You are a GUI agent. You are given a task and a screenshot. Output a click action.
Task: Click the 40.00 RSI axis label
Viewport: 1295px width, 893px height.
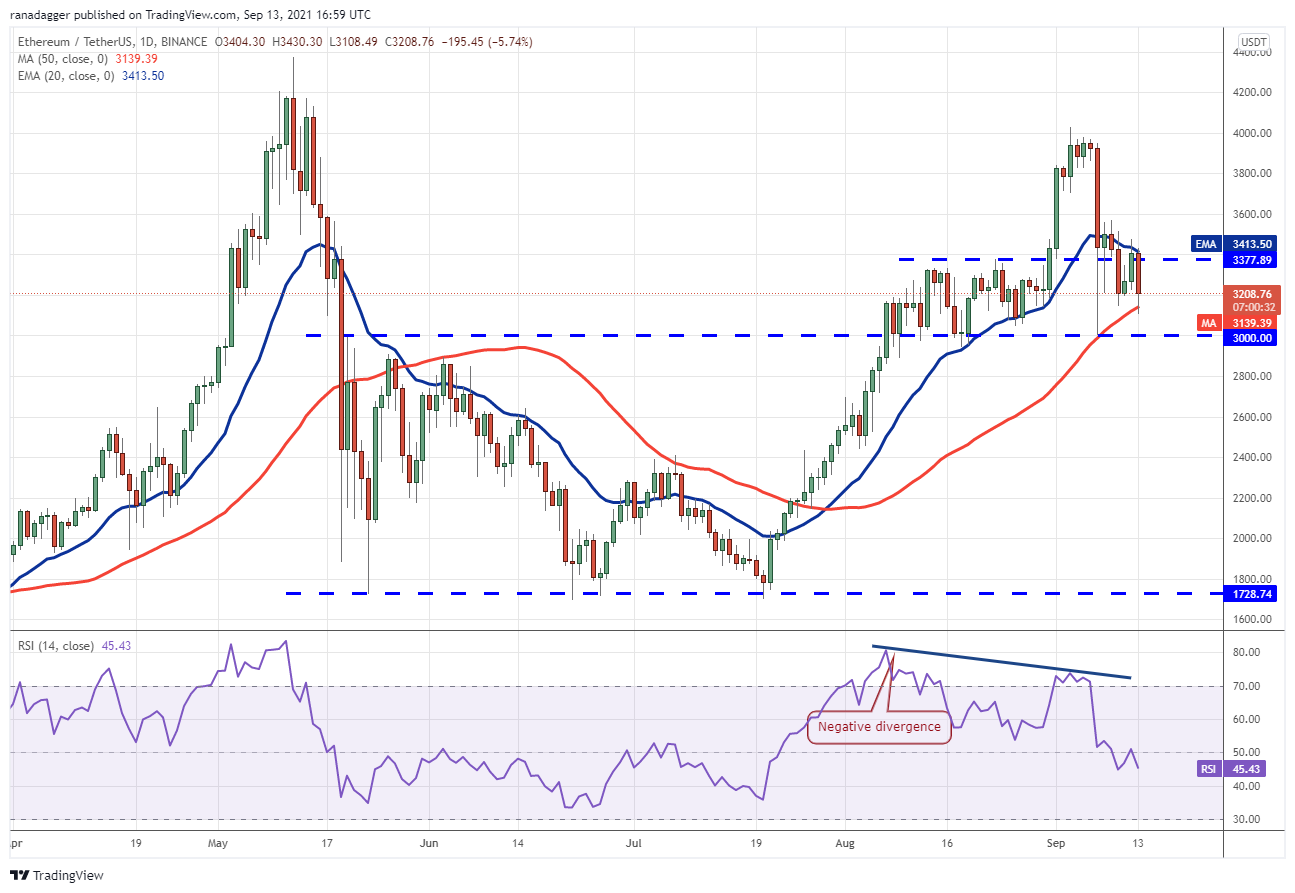coord(1244,786)
